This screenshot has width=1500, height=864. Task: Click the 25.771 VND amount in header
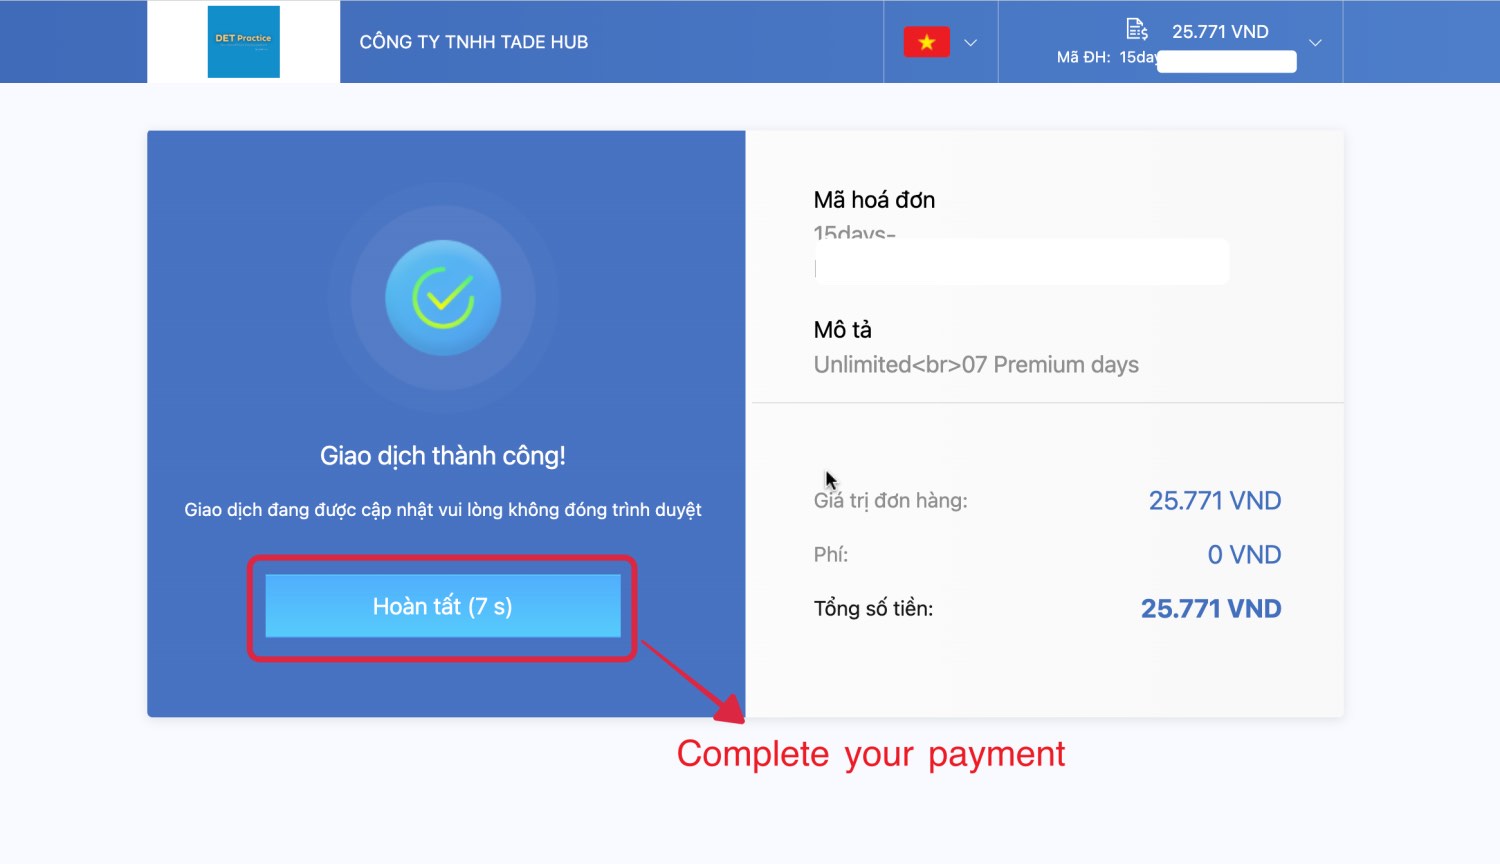[x=1220, y=32]
